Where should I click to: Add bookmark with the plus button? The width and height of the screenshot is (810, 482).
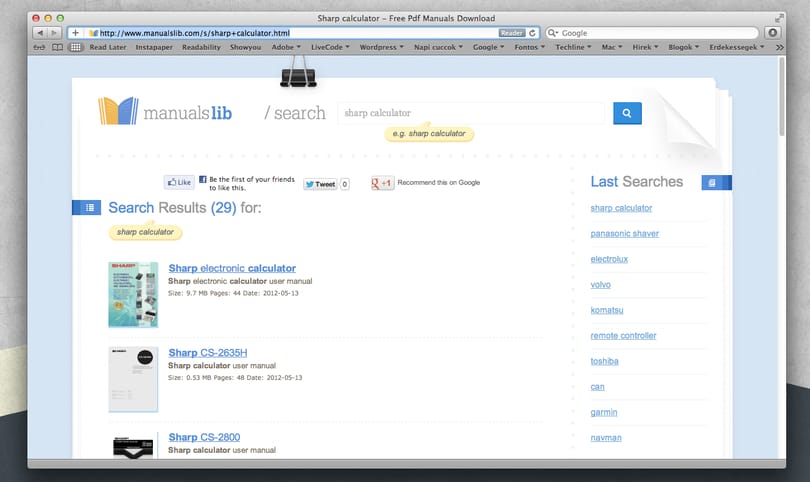click(x=75, y=33)
